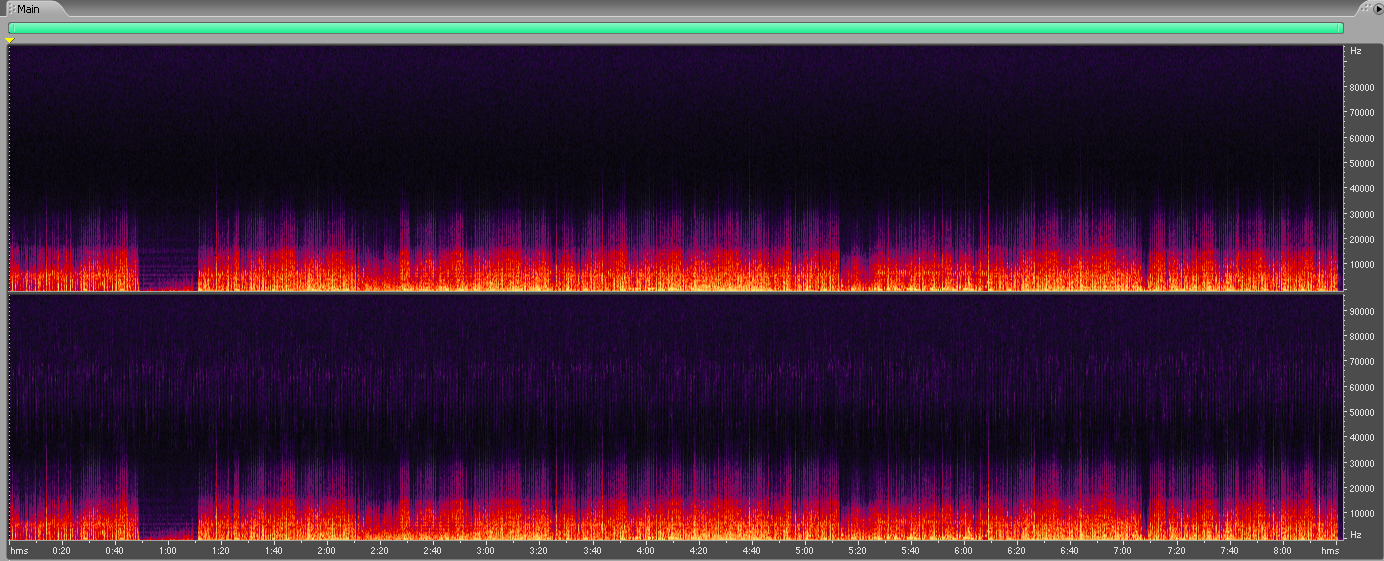Click the 5:00 mark on time ruler
This screenshot has height=561, width=1384.
(x=804, y=551)
